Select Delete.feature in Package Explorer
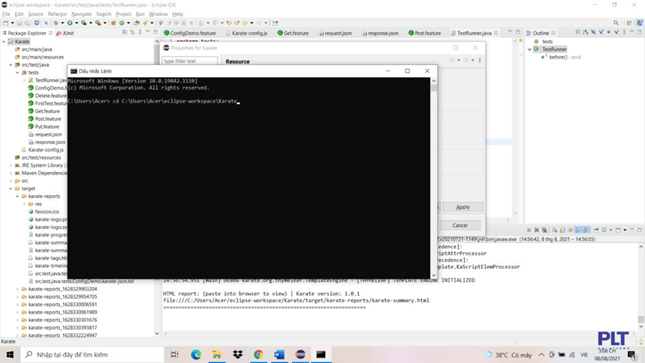Viewport: 645px width, 363px height. [47, 95]
